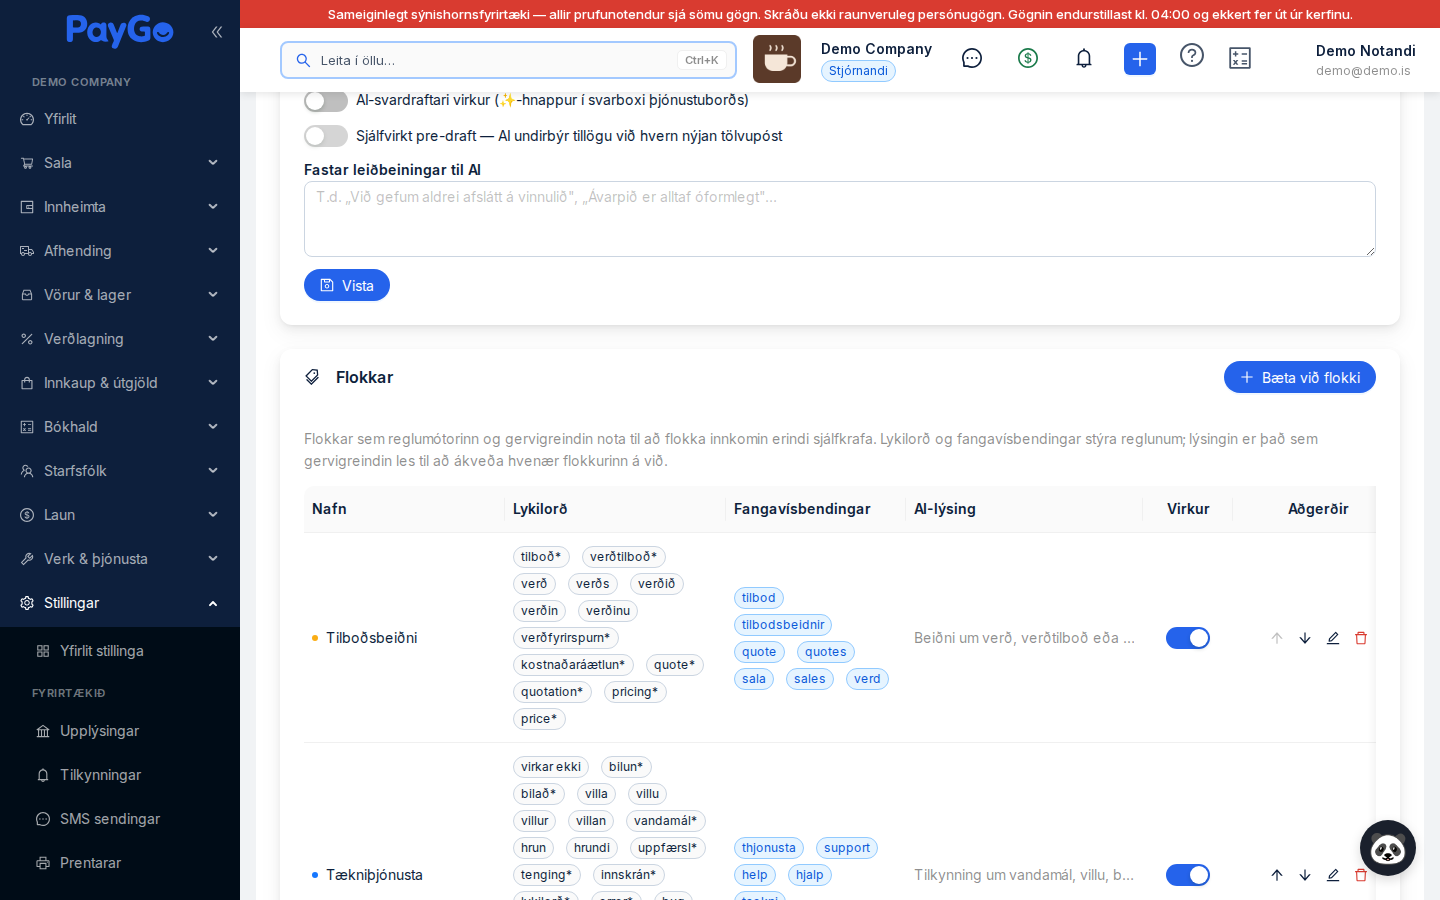This screenshot has height=900, width=1440.
Task: Click the green dollar currency icon
Action: click(x=1028, y=58)
